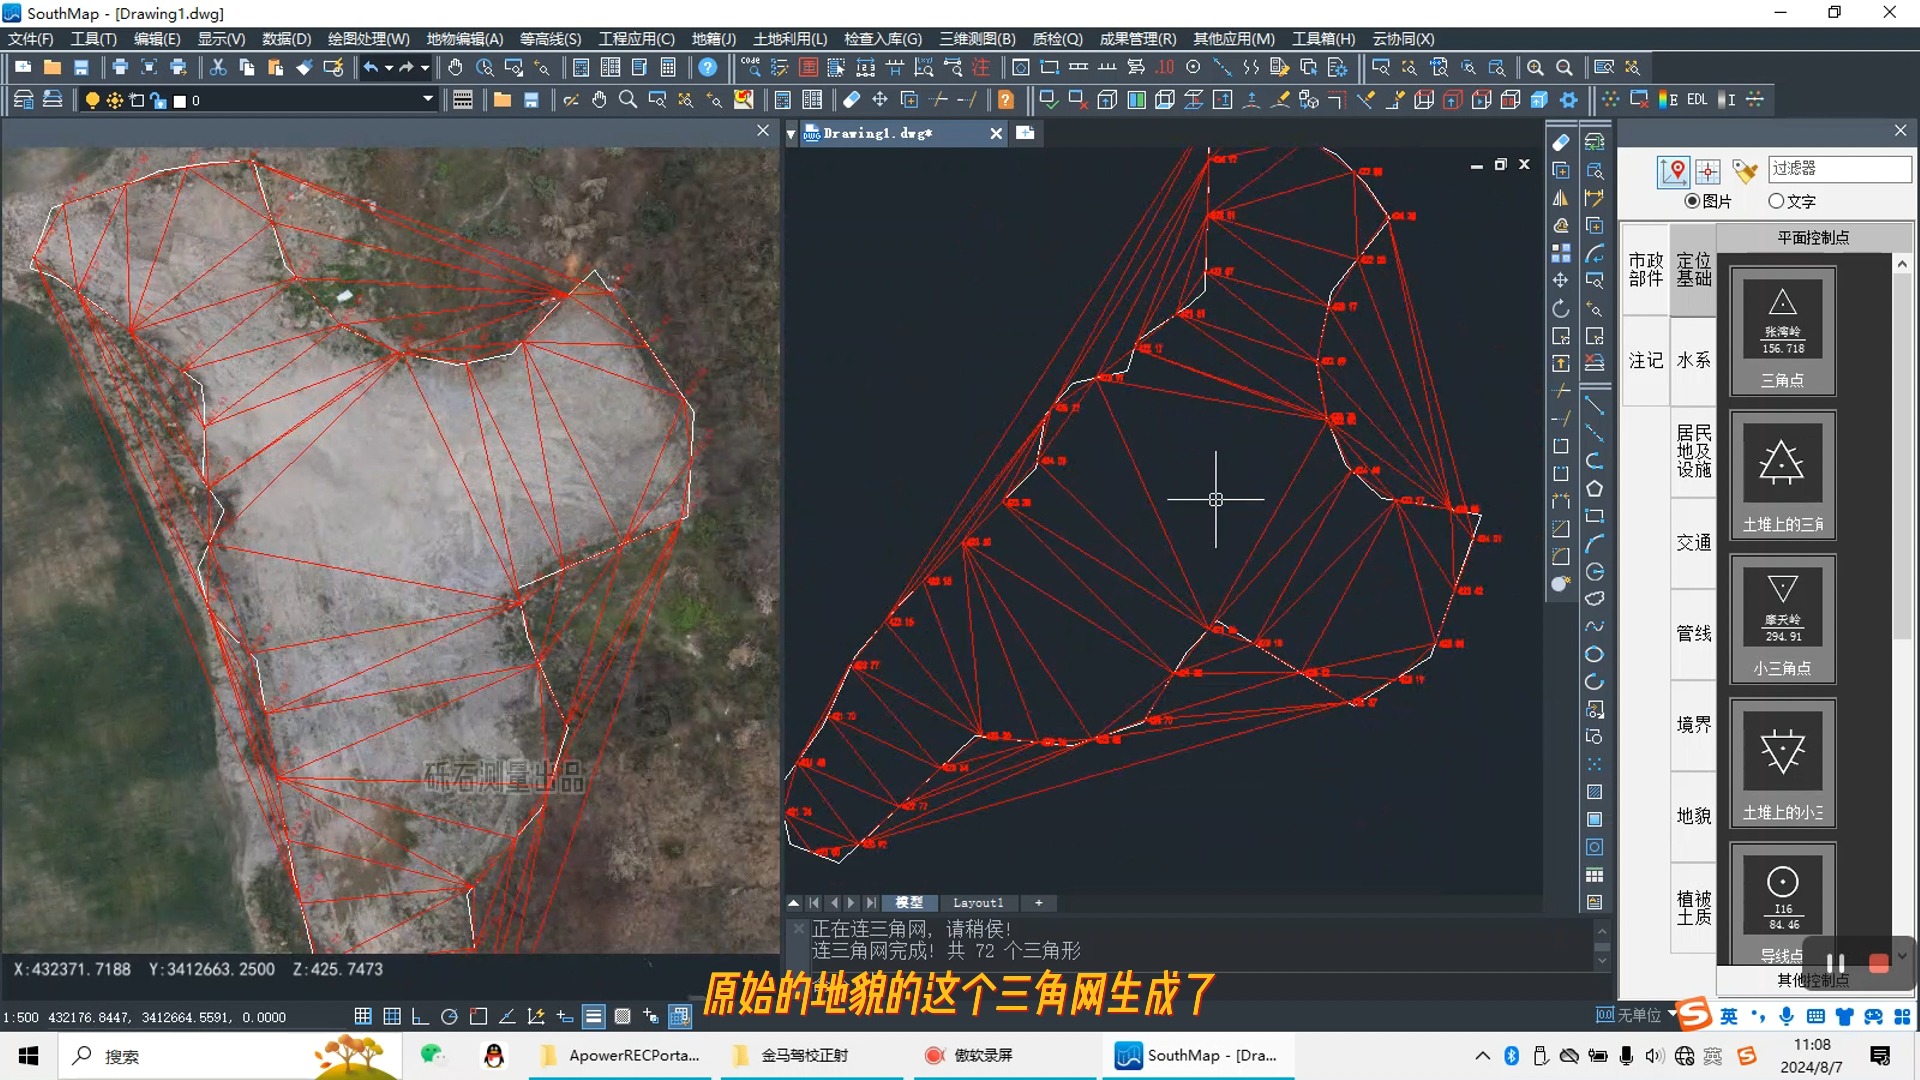Image resolution: width=1920 pixels, height=1080 pixels.
Task: Select the 地貌 category in side panel
Action: tap(1693, 816)
